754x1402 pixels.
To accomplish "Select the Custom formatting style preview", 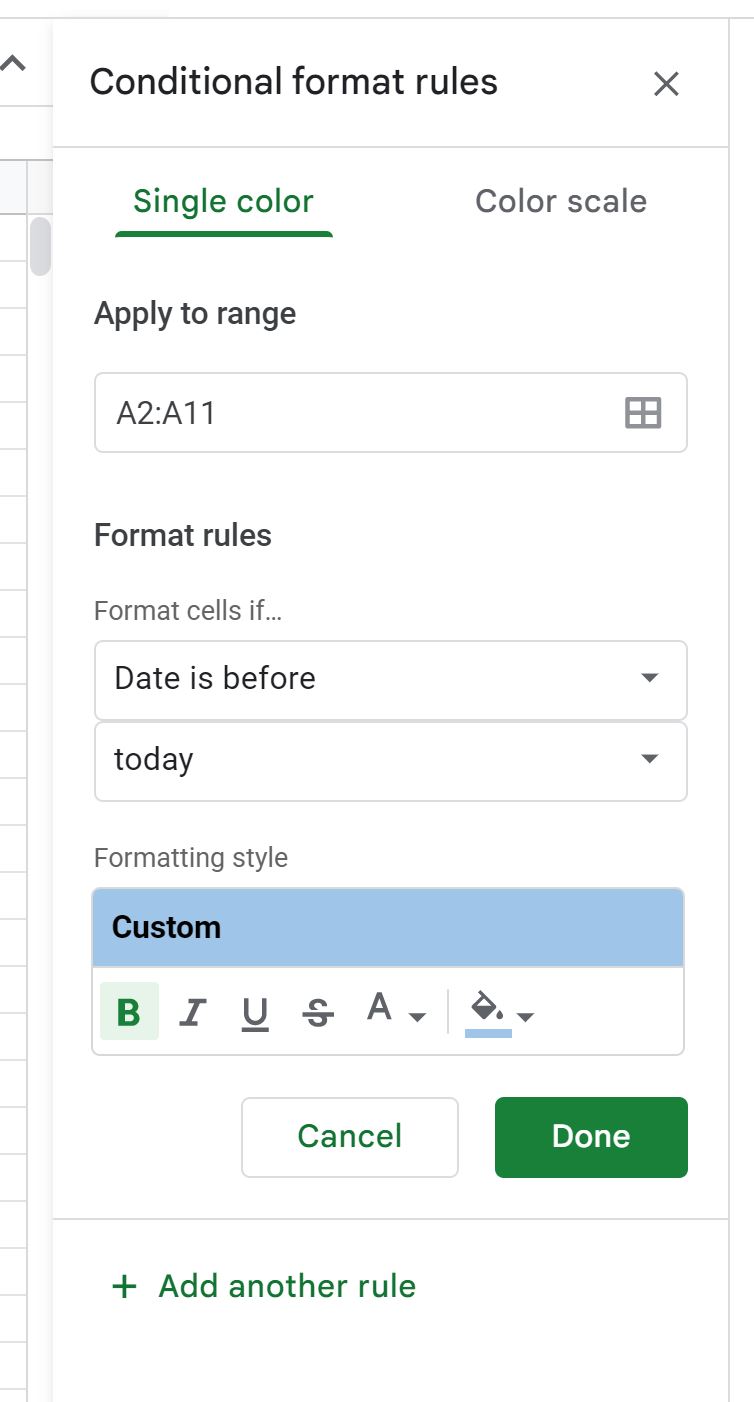I will pyautogui.click(x=388, y=927).
